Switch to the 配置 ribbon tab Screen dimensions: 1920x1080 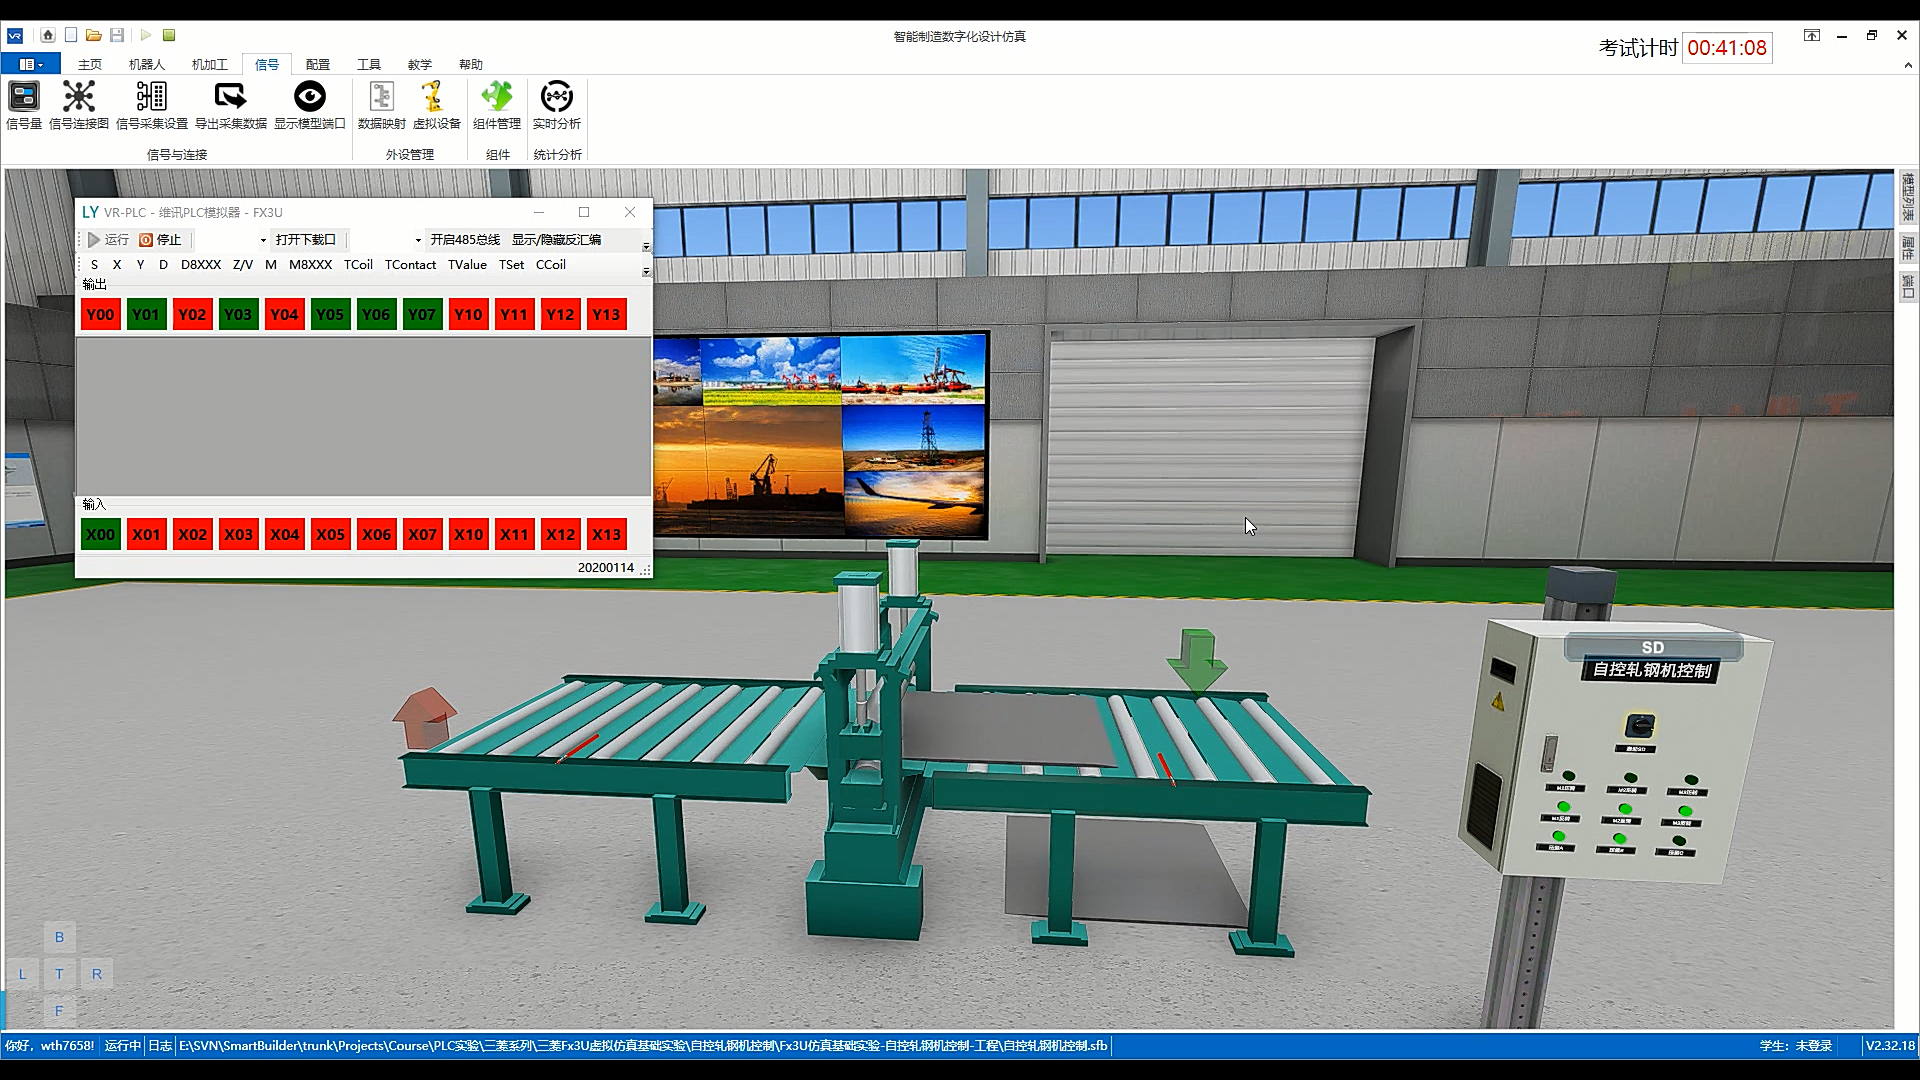coord(317,64)
